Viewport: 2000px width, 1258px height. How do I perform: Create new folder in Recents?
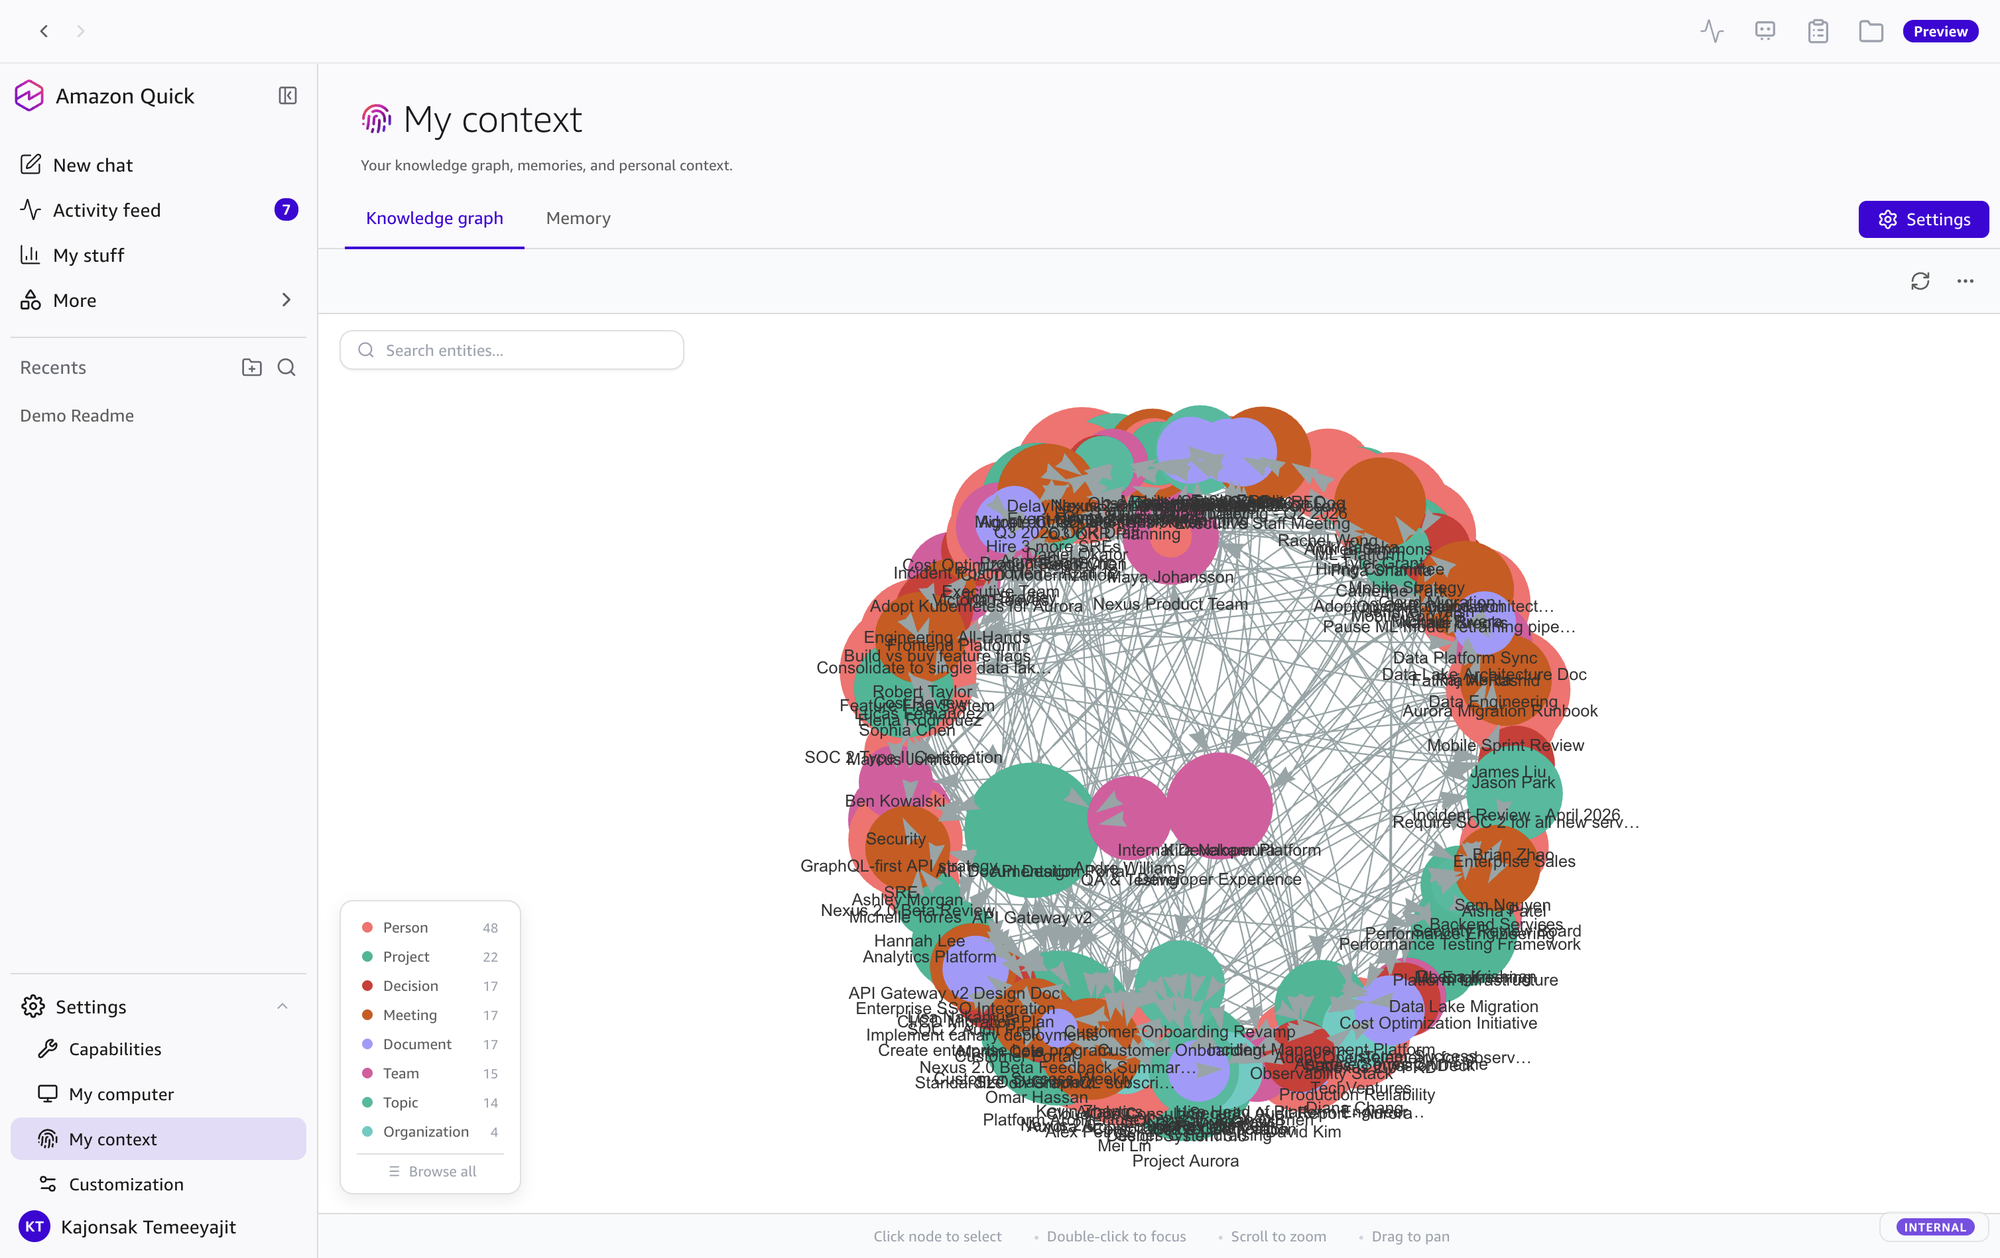[x=252, y=367]
